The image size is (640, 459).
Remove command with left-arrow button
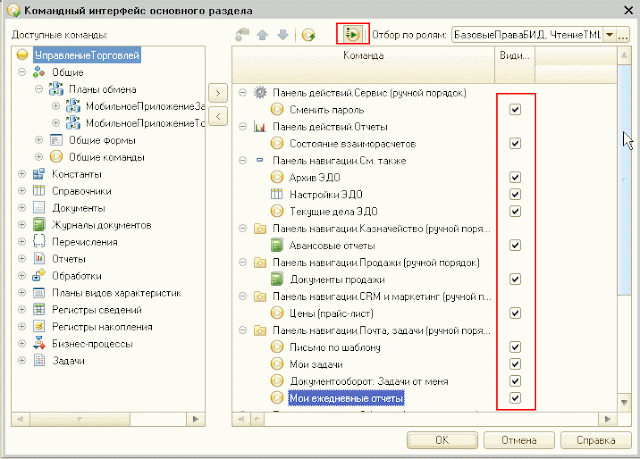point(218,117)
